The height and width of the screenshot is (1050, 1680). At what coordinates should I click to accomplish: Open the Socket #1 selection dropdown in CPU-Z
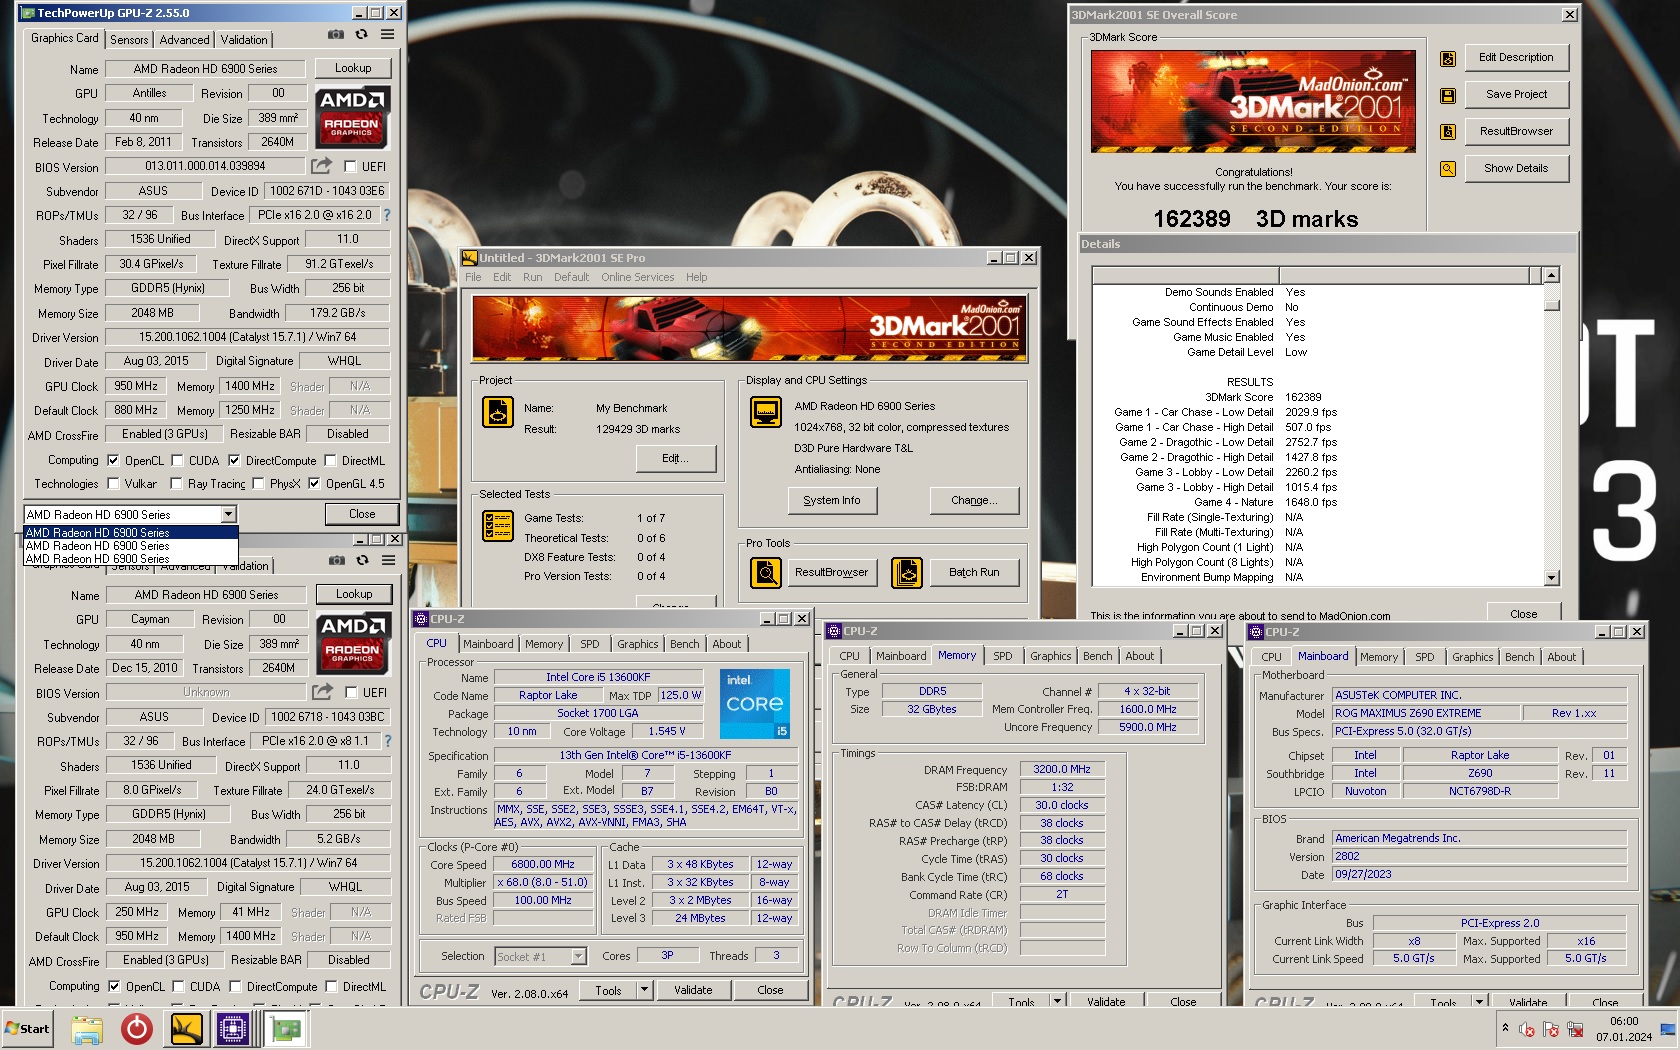coord(578,957)
